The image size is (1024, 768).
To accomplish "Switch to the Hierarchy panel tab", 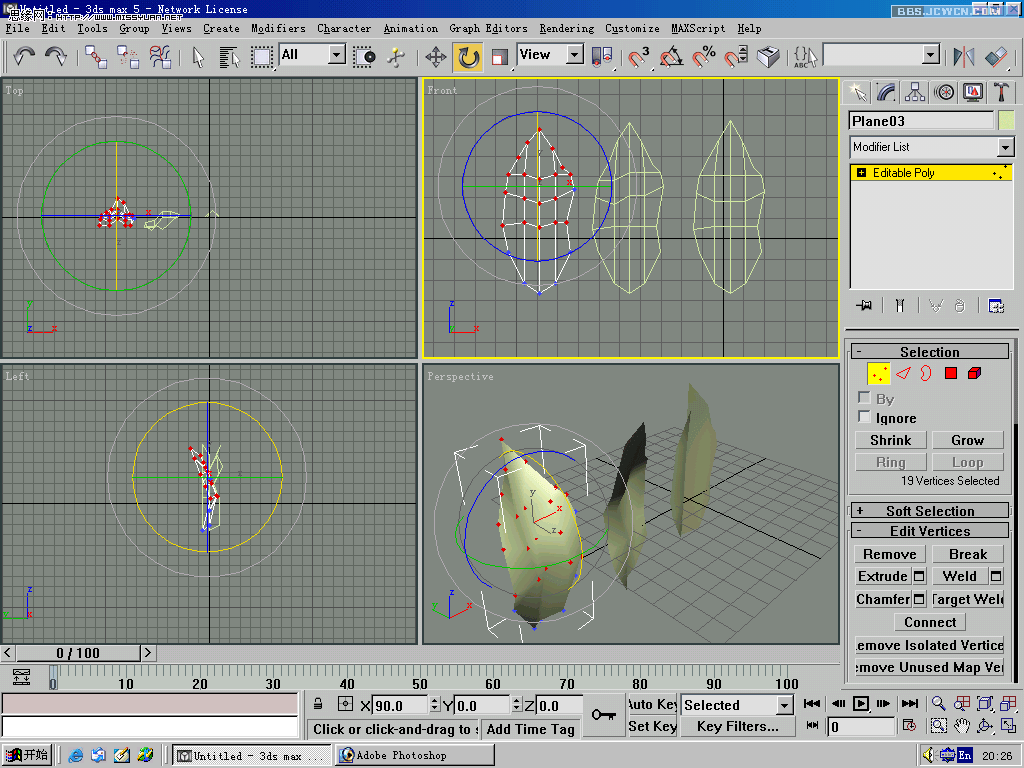I will pos(915,92).
